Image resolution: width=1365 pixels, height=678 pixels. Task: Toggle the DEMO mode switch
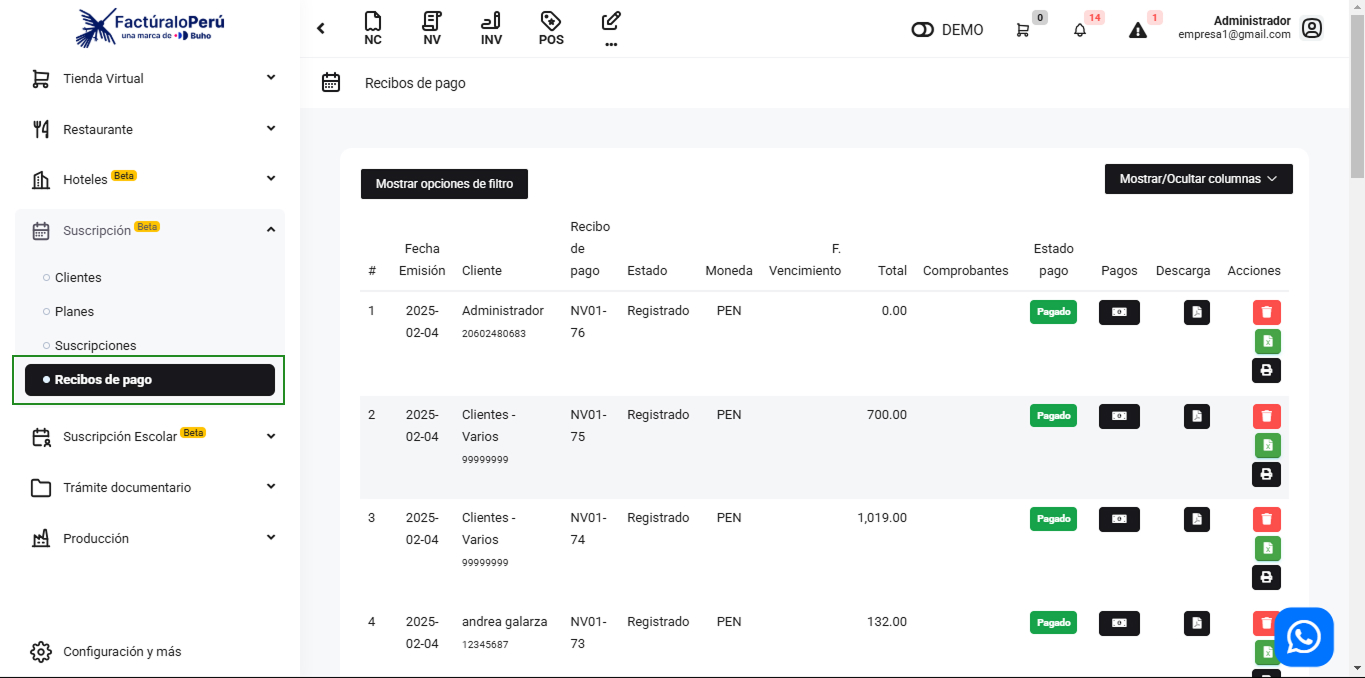[922, 30]
